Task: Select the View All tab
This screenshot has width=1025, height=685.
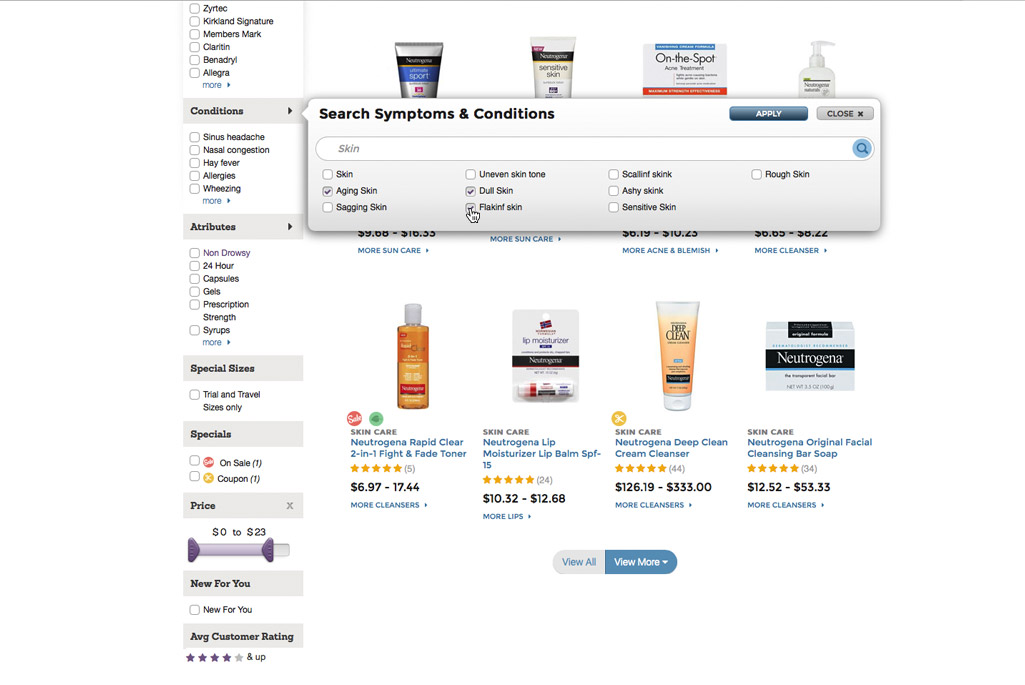Action: point(579,562)
